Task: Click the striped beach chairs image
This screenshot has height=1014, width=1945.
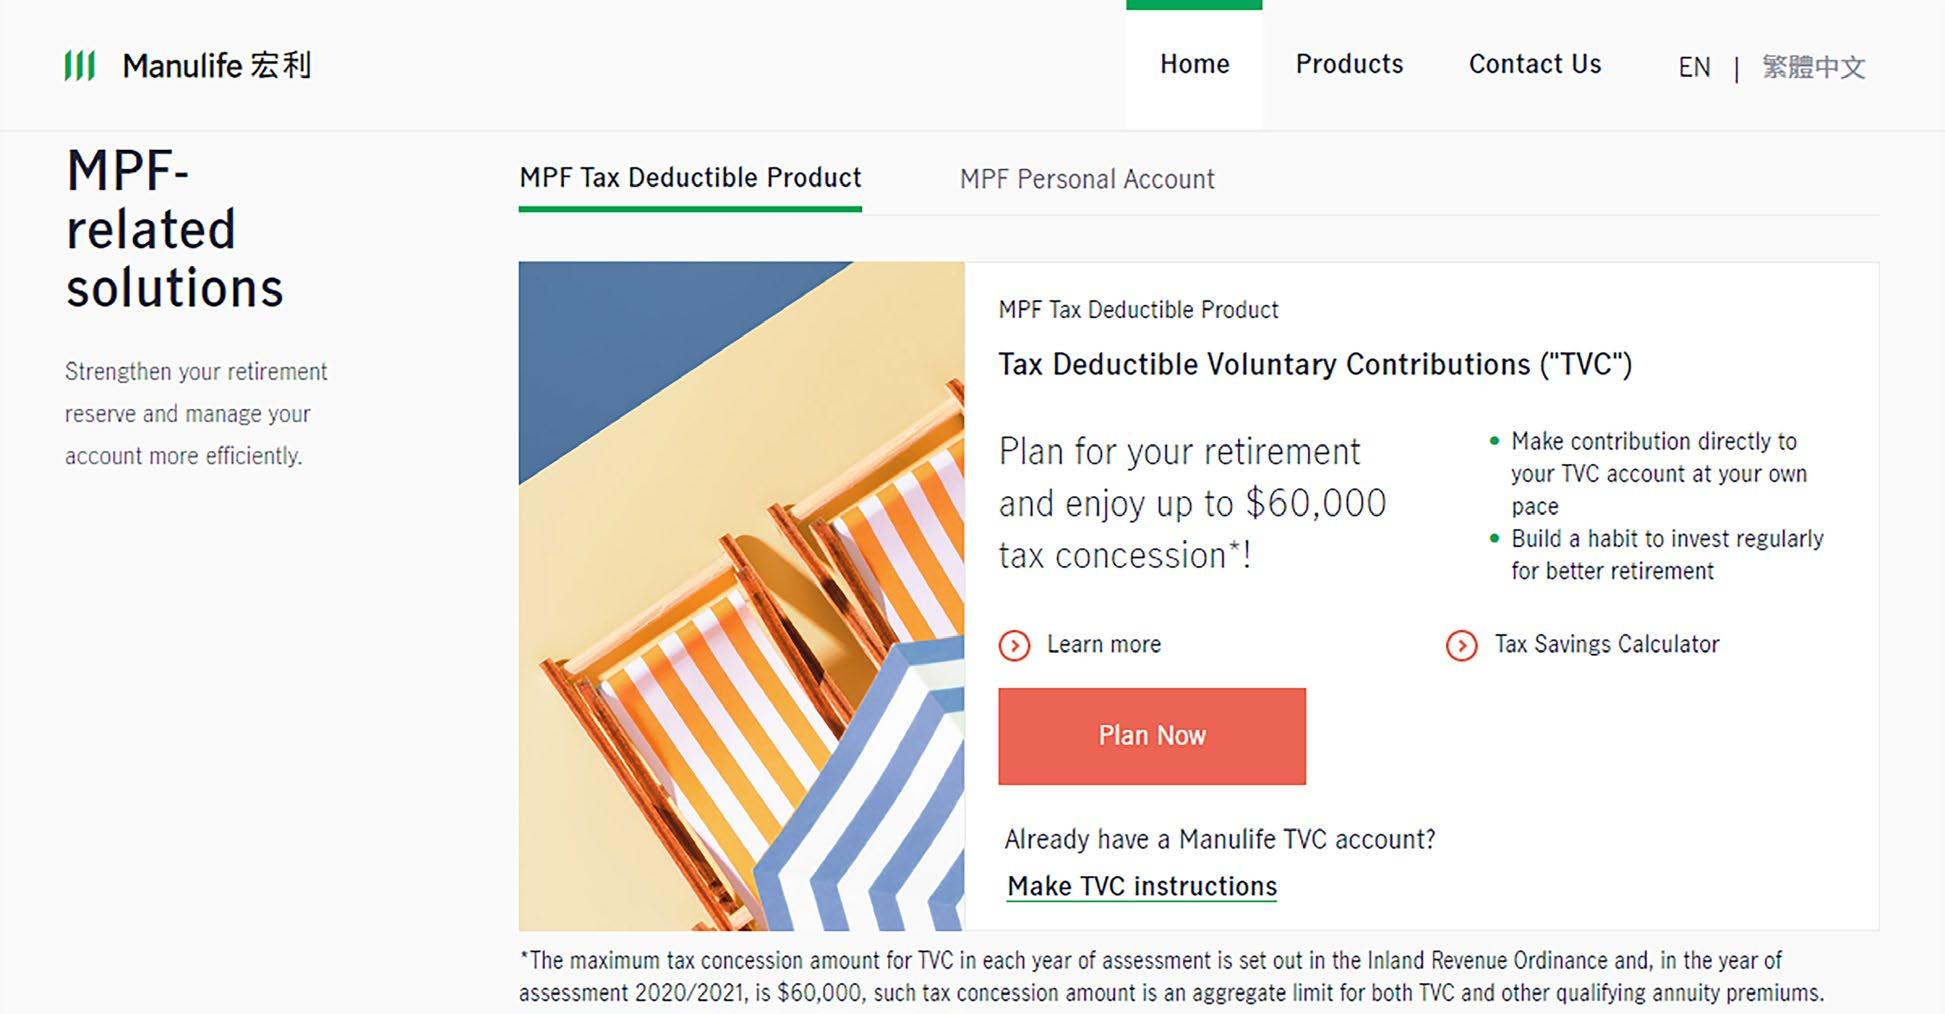Action: pos(741,596)
